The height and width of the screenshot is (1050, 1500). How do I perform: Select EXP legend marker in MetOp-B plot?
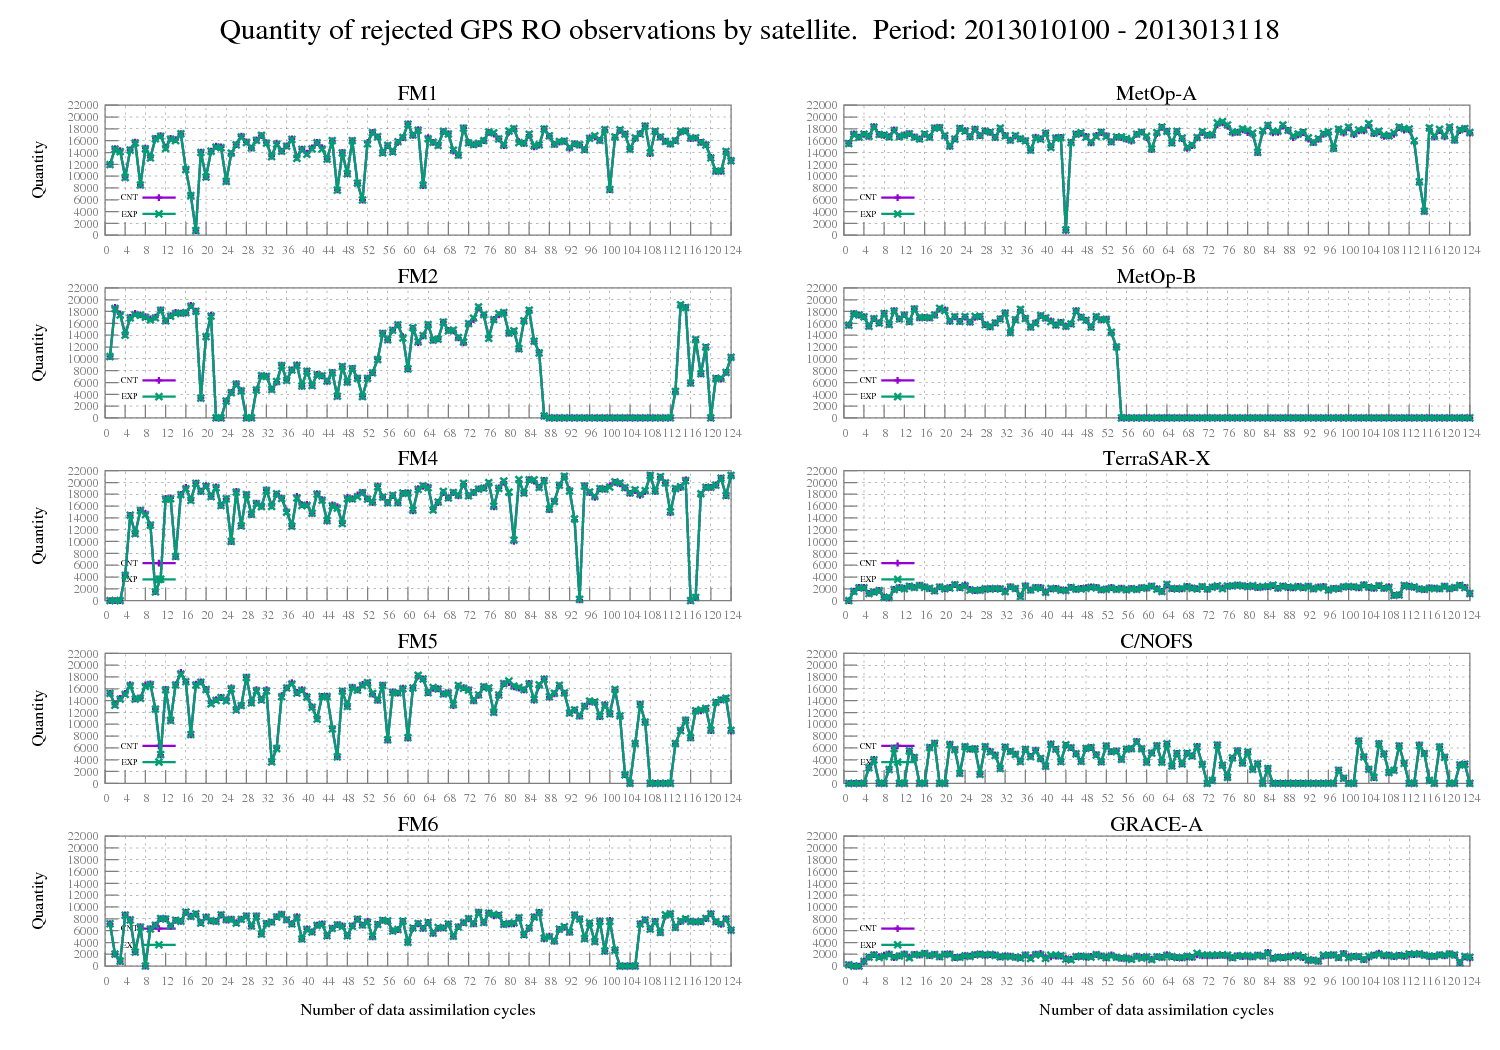(897, 396)
